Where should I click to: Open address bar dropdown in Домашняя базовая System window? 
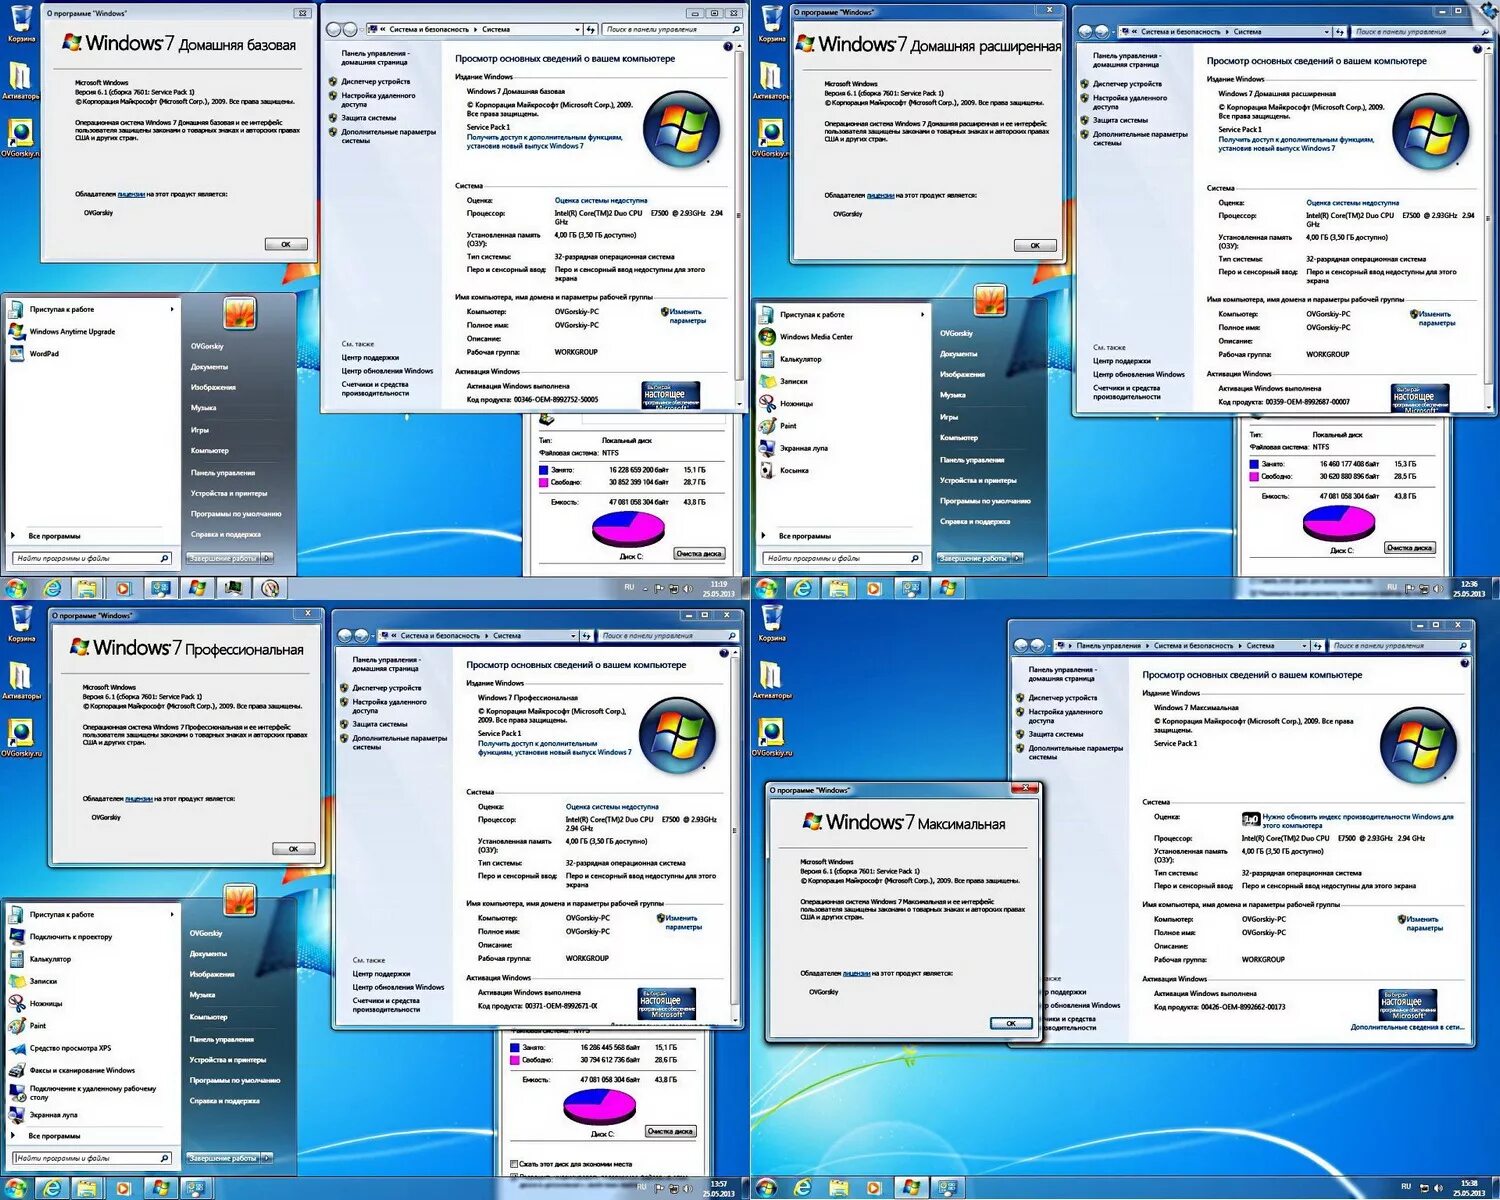point(577,30)
